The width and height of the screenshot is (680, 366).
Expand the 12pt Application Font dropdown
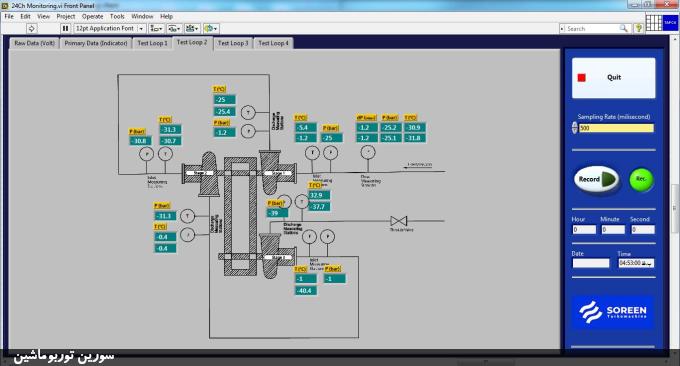[141, 29]
